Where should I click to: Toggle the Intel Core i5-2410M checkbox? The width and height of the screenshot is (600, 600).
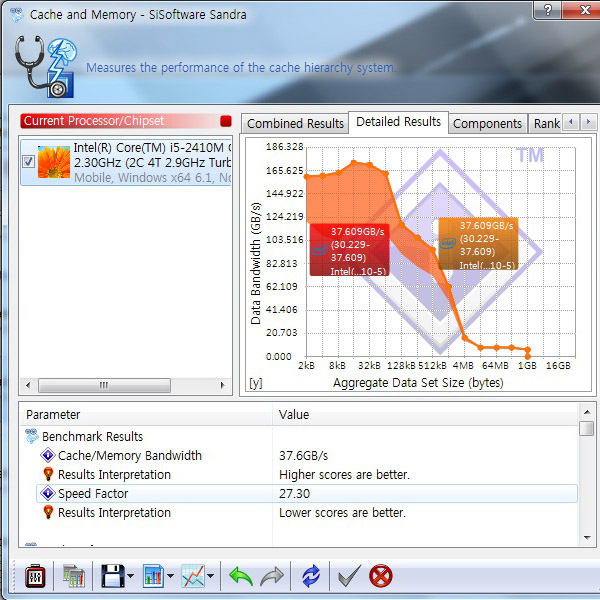28,161
